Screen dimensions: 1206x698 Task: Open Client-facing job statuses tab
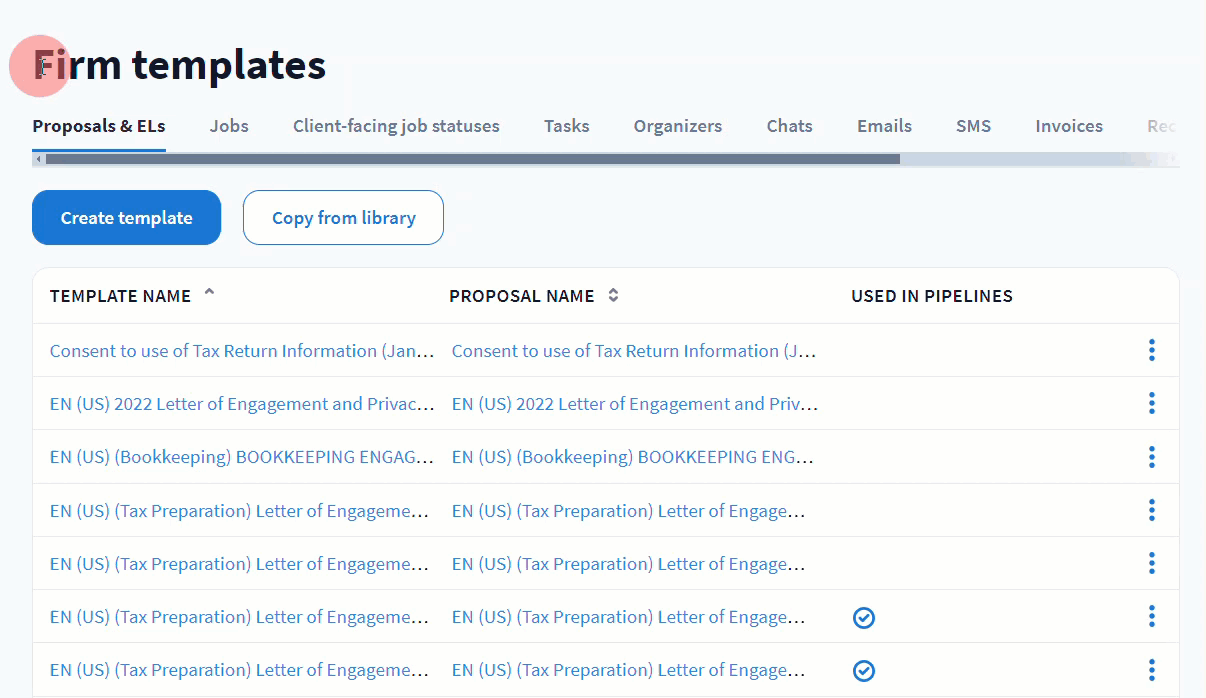(396, 126)
